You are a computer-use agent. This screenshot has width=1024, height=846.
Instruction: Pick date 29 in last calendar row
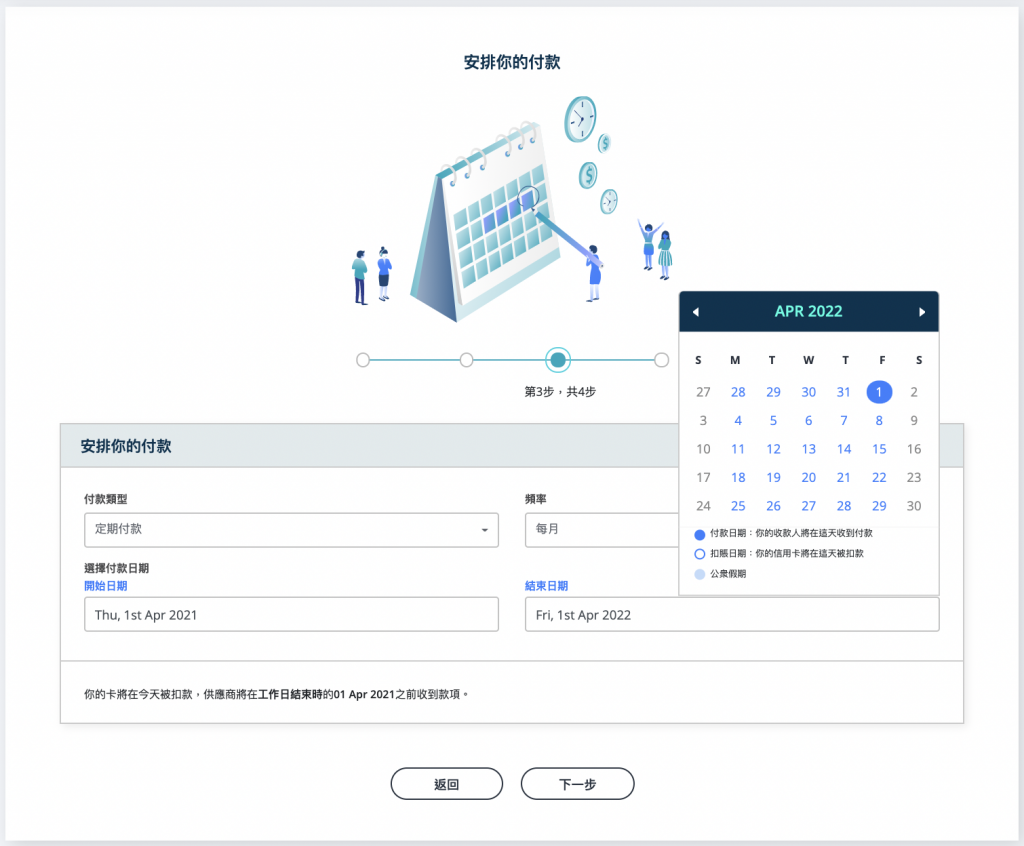(x=879, y=506)
